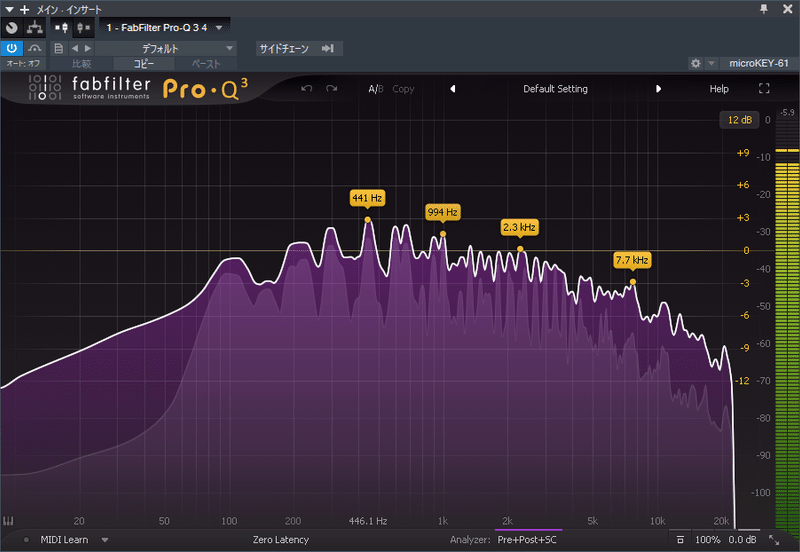This screenshot has height=552, width=800.
Task: Open the Default Setting preset menu
Action: (555, 89)
